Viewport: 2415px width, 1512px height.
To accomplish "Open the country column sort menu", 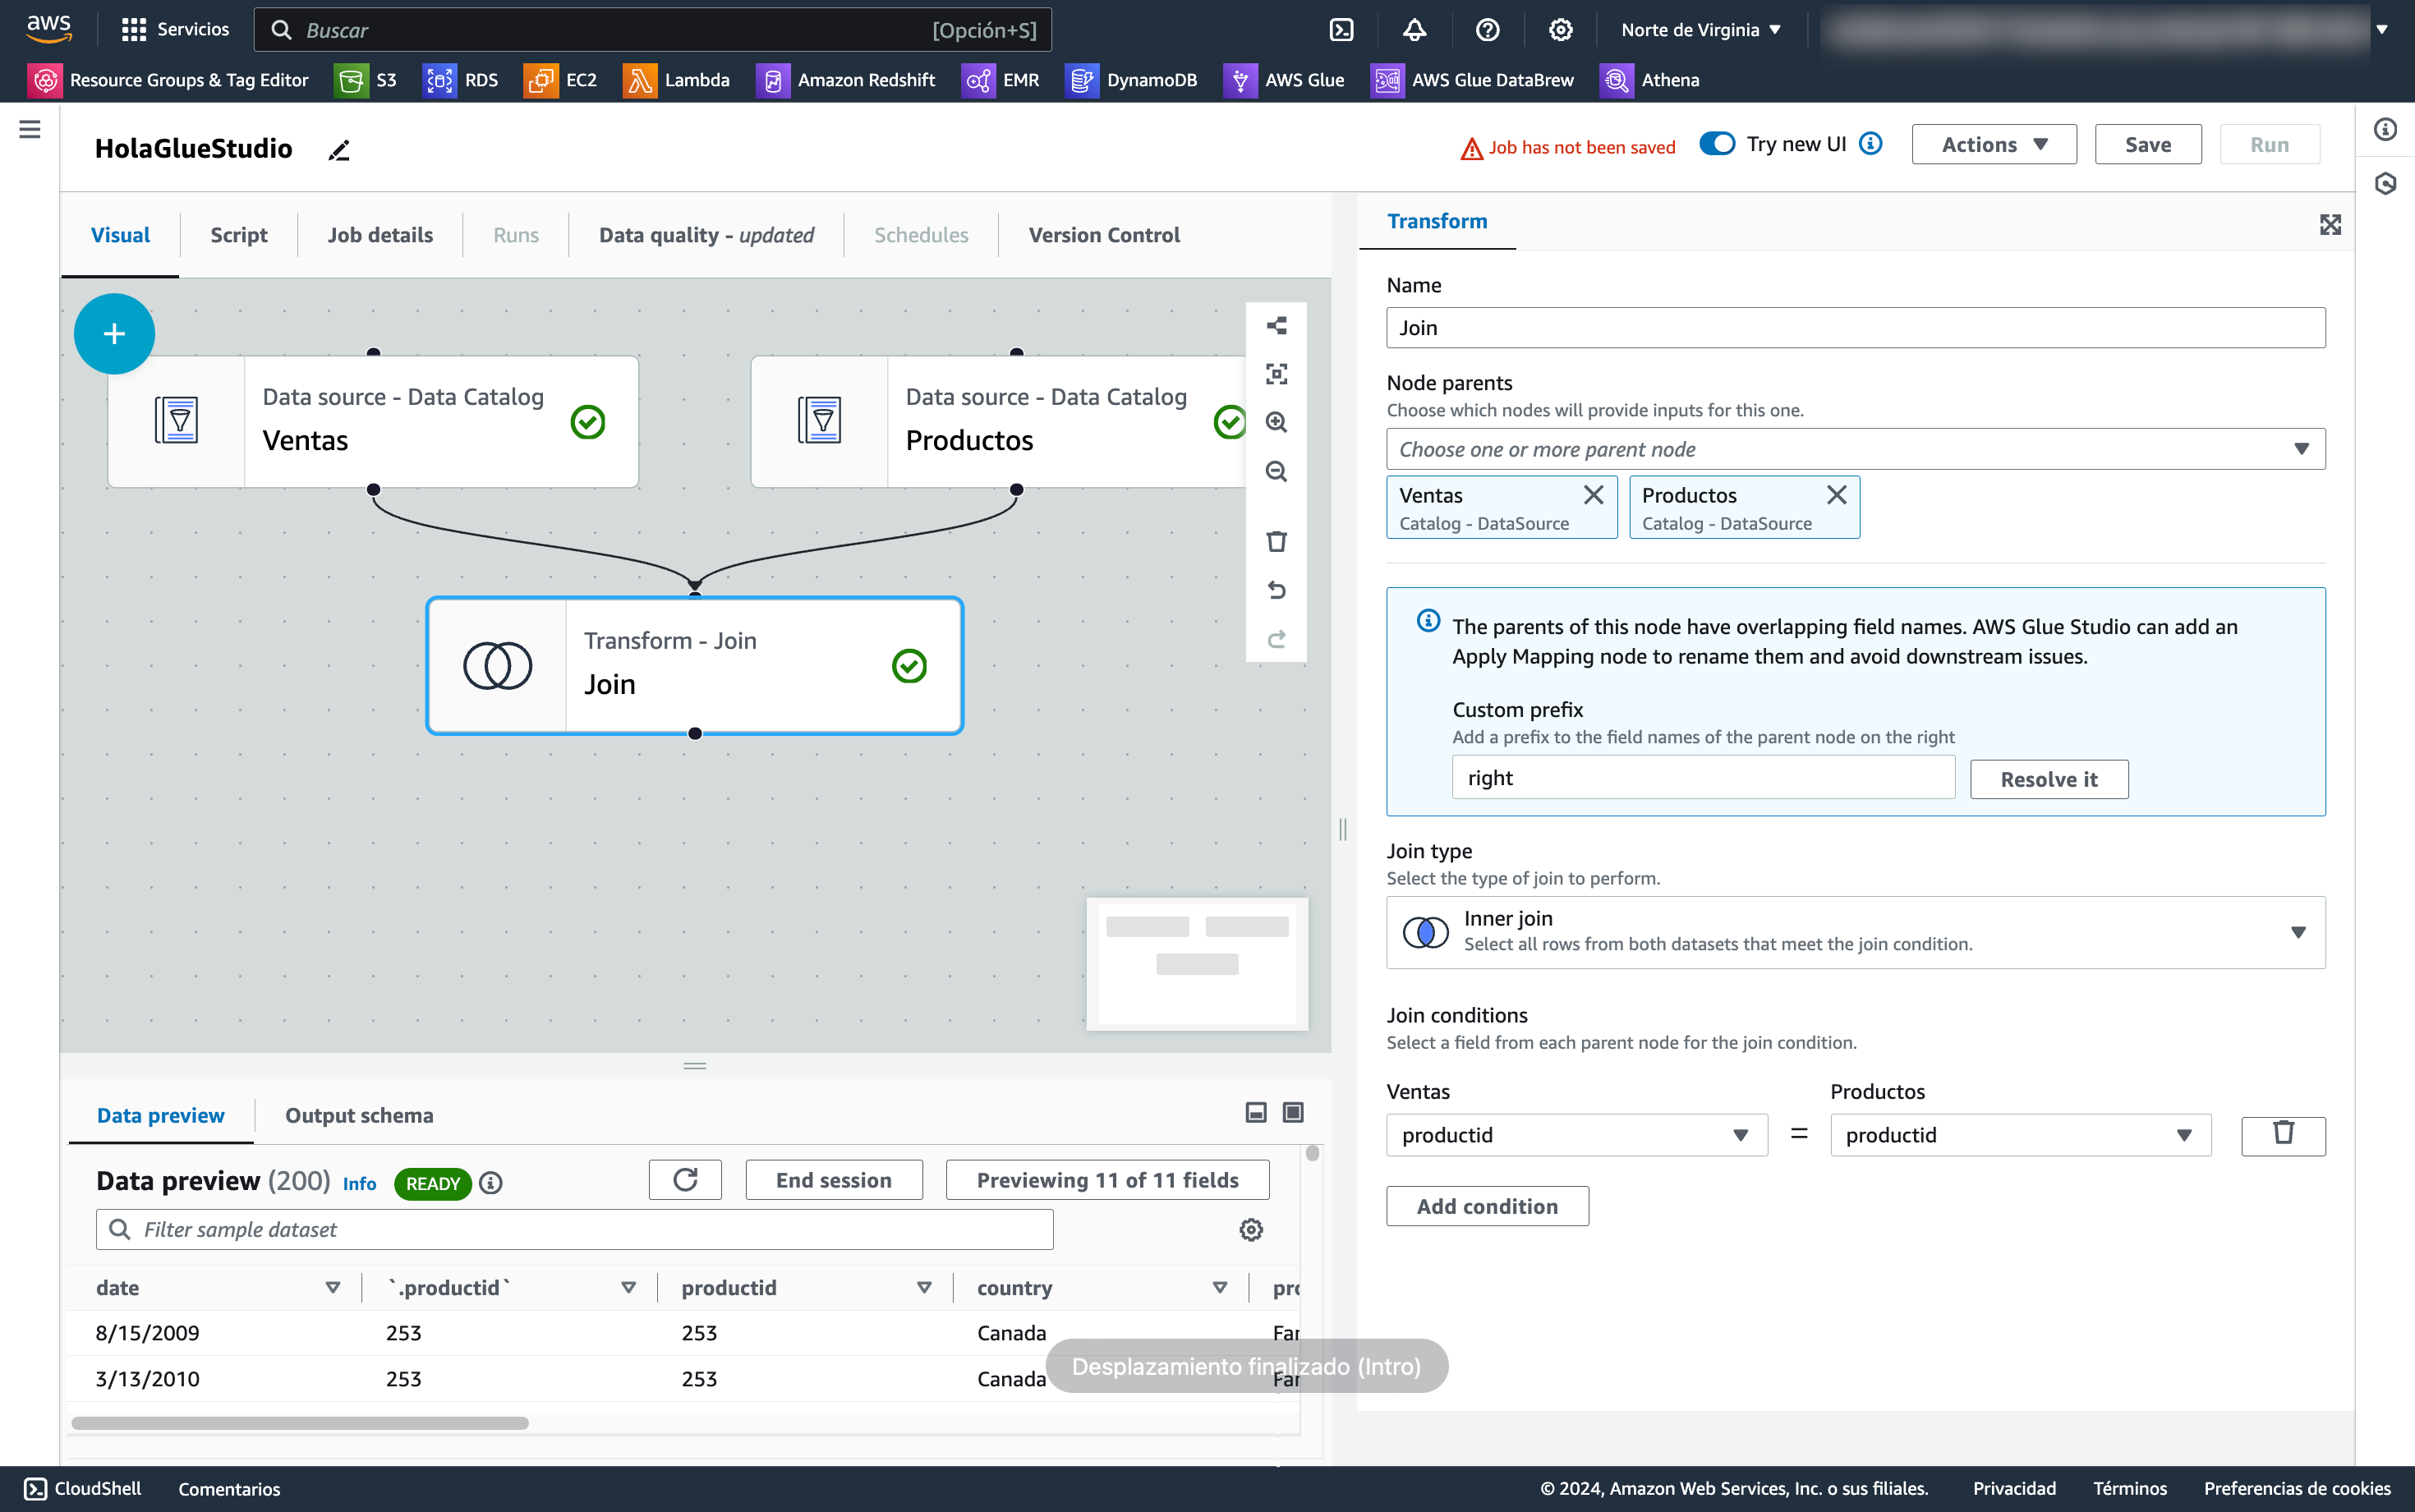I will [x=1220, y=1288].
